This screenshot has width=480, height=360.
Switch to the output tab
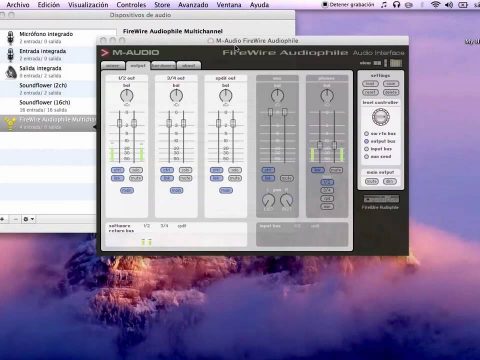pyautogui.click(x=138, y=66)
